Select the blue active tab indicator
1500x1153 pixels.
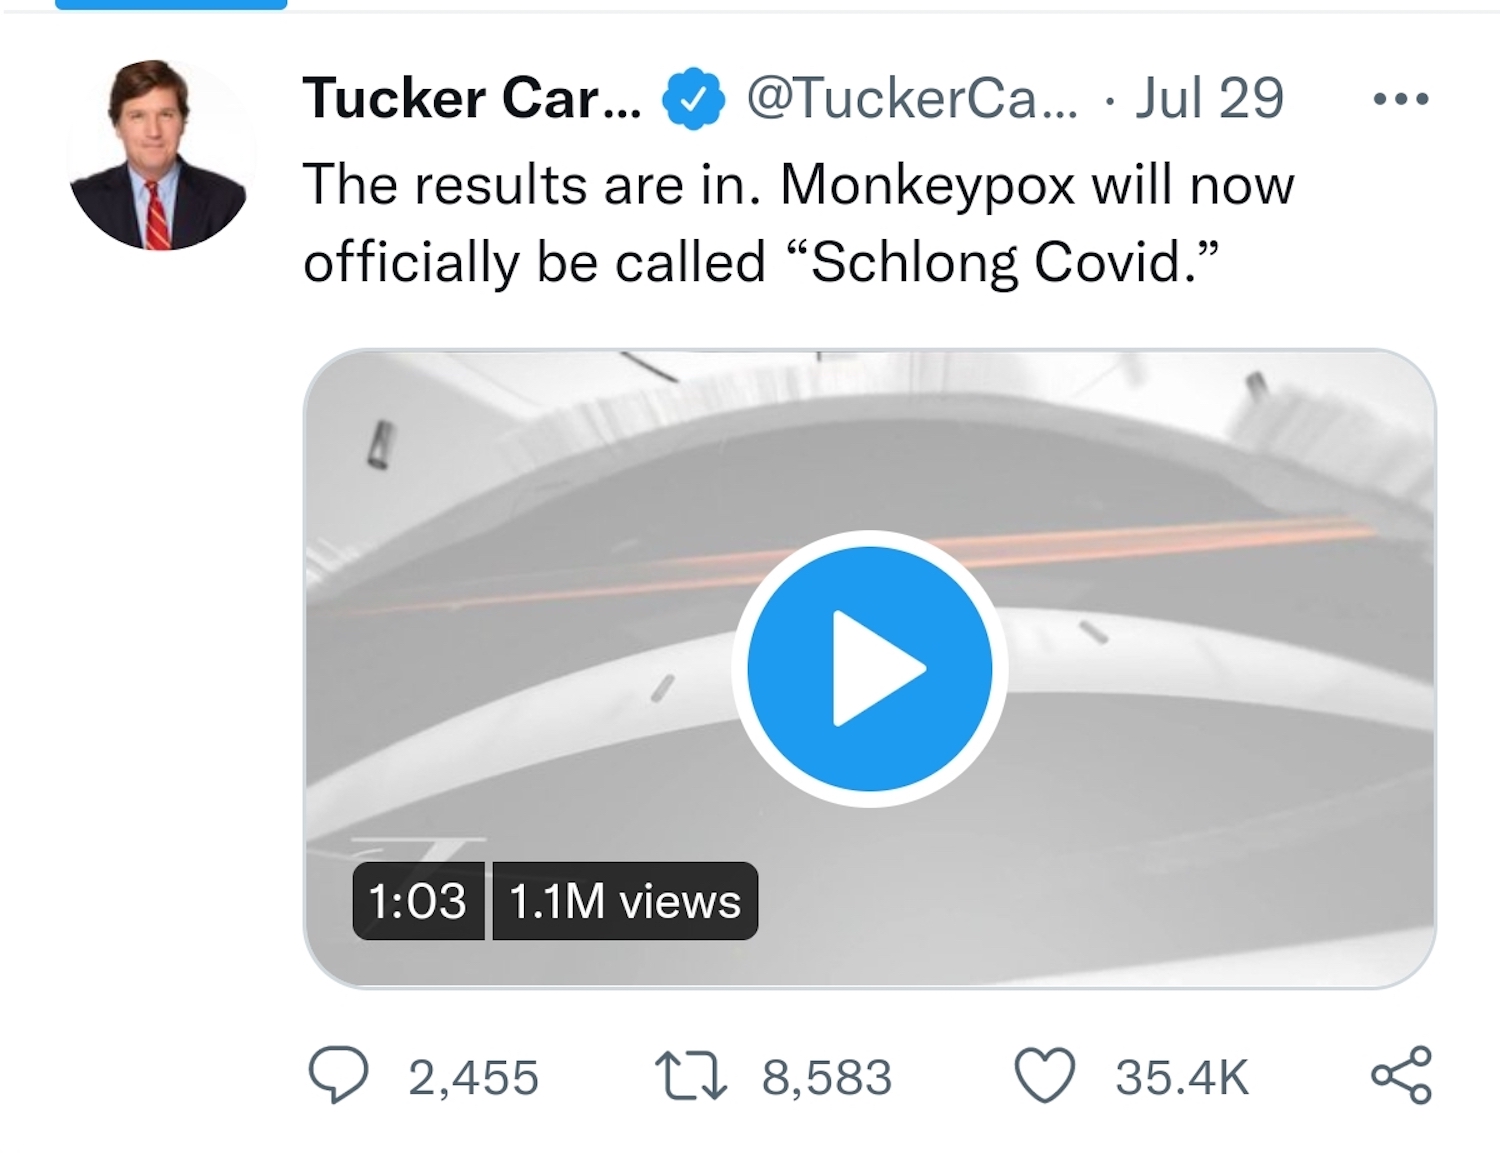(x=171, y=5)
